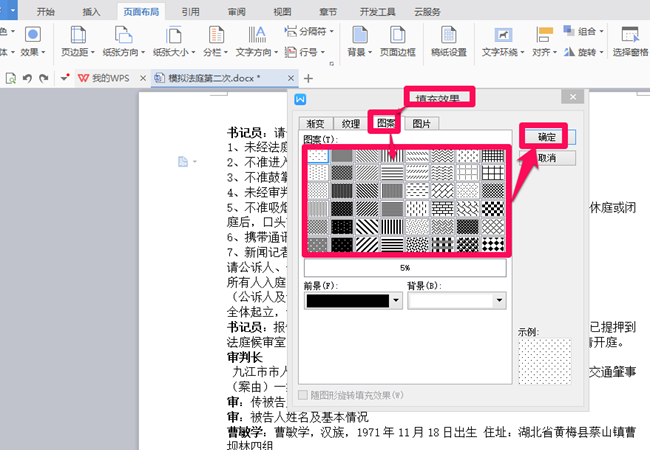Toggle 随图形旋转填充效果 checkbox

[x=303, y=395]
